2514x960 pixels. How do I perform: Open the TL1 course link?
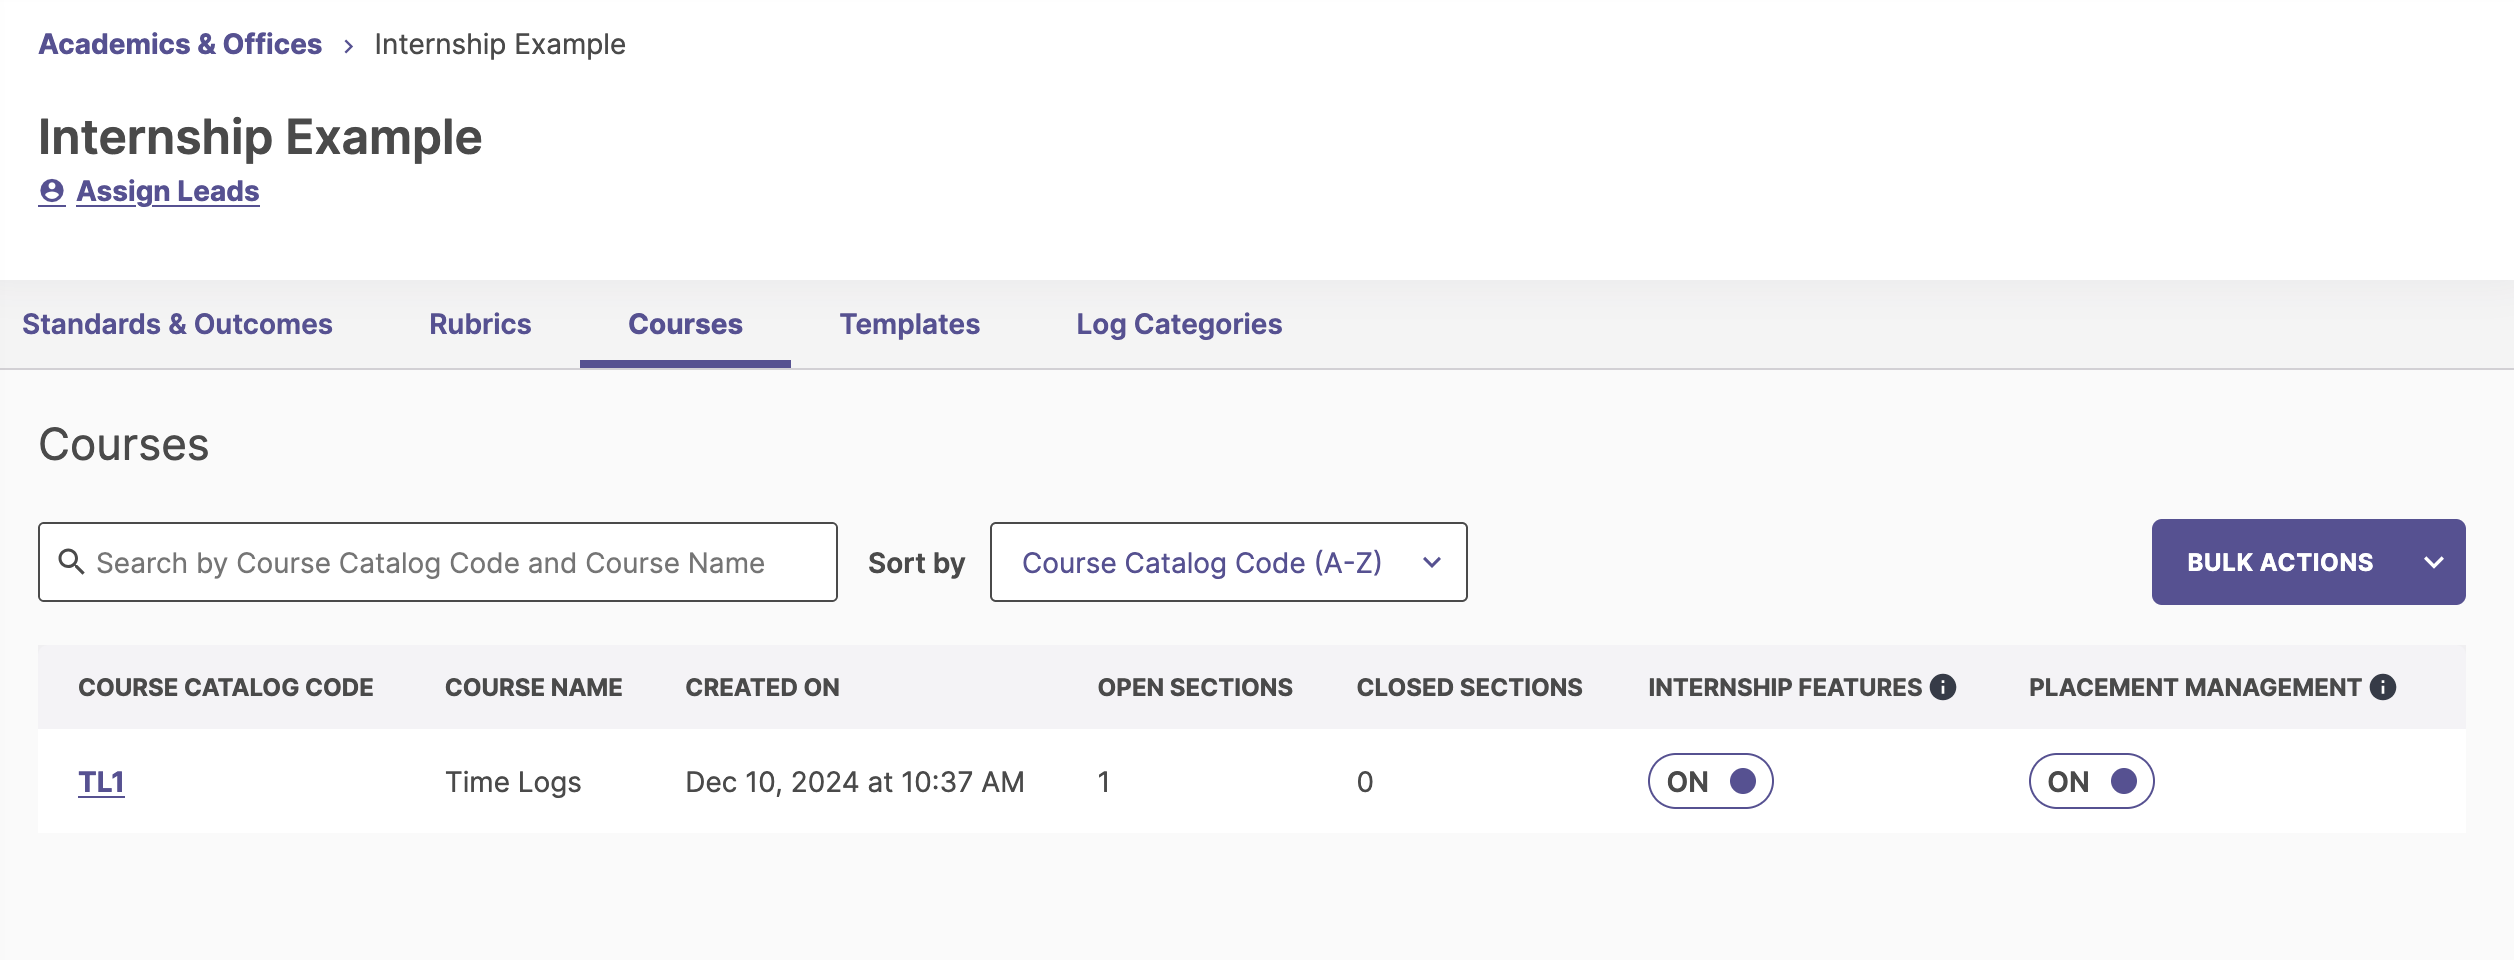click(101, 782)
